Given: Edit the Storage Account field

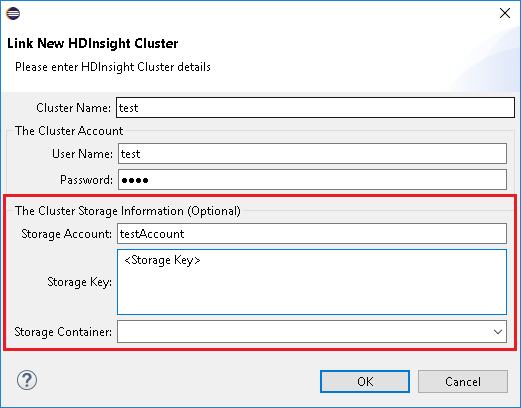Looking at the screenshot, I should click(312, 234).
